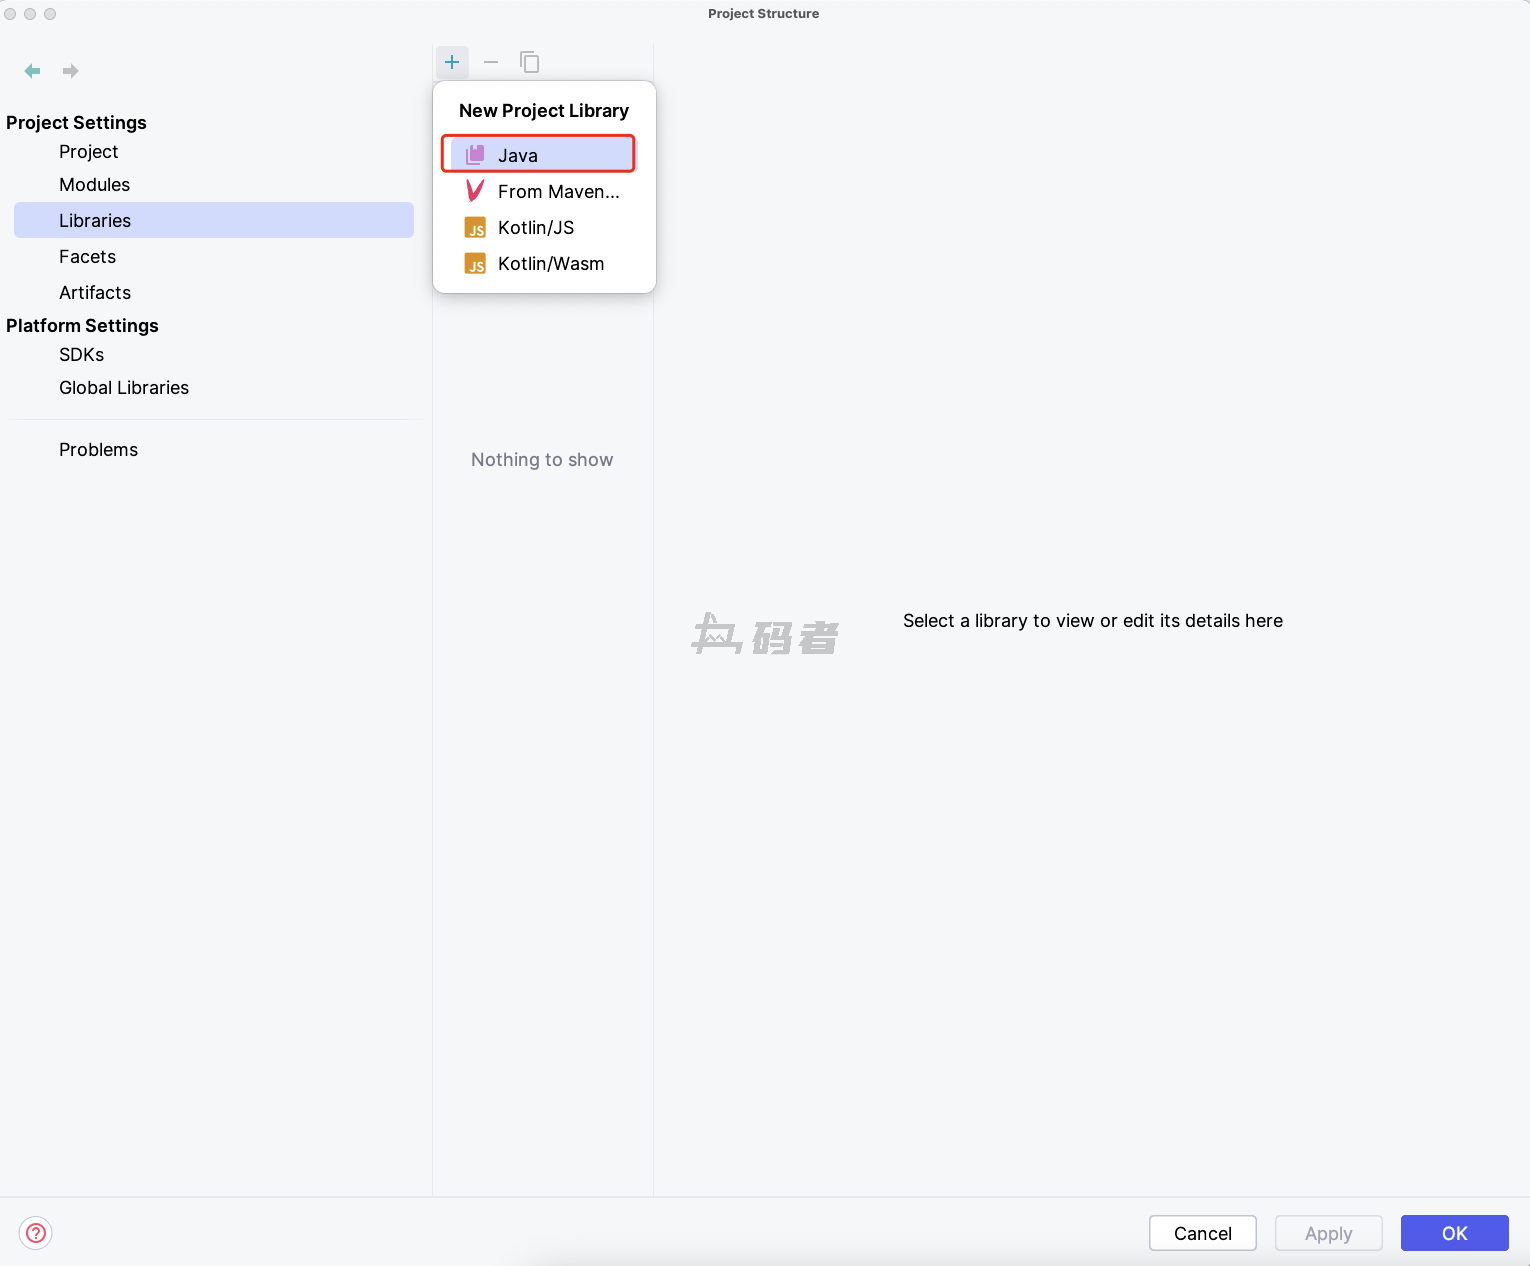Click the back navigation arrow
Image resolution: width=1530 pixels, height=1266 pixels.
tap(32, 71)
